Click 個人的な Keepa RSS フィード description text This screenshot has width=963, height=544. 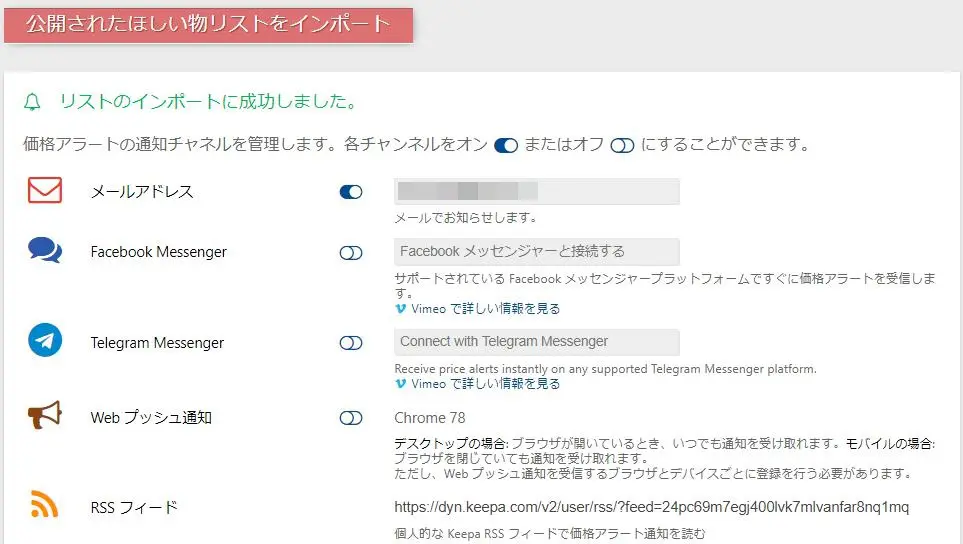(x=550, y=534)
